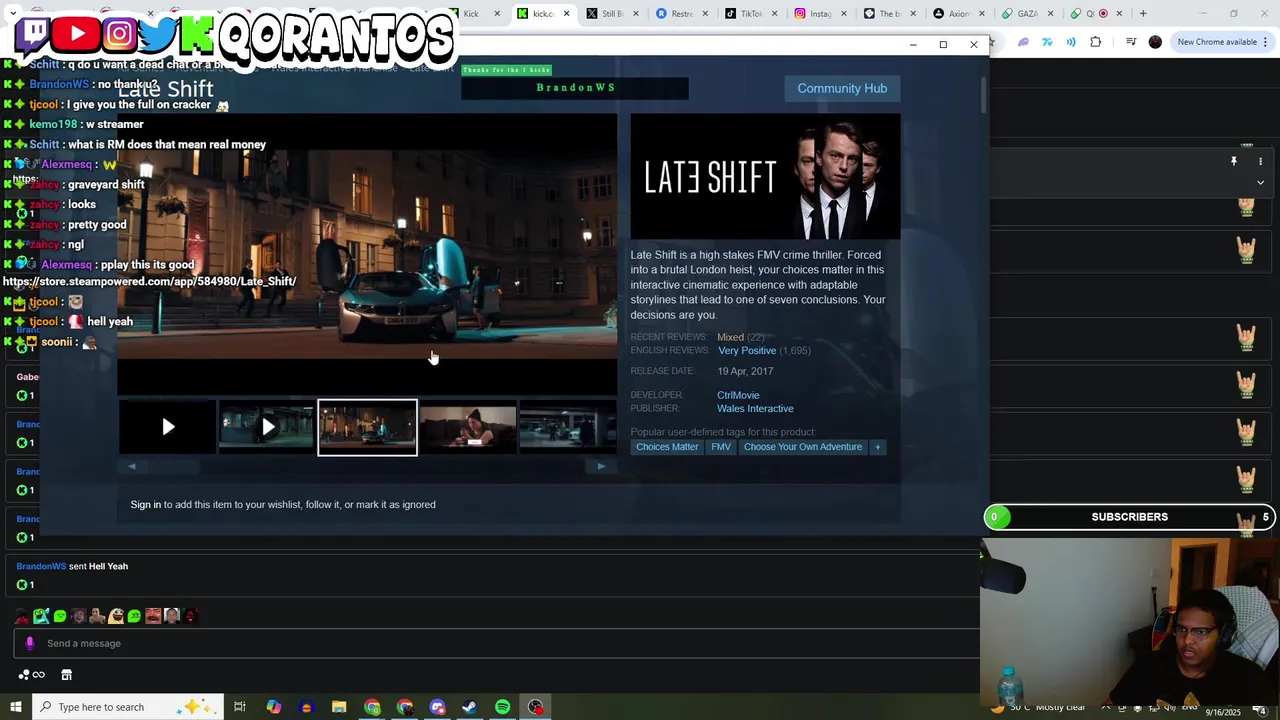Open Spotify from the taskbar
The width and height of the screenshot is (1280, 720).
(x=502, y=707)
